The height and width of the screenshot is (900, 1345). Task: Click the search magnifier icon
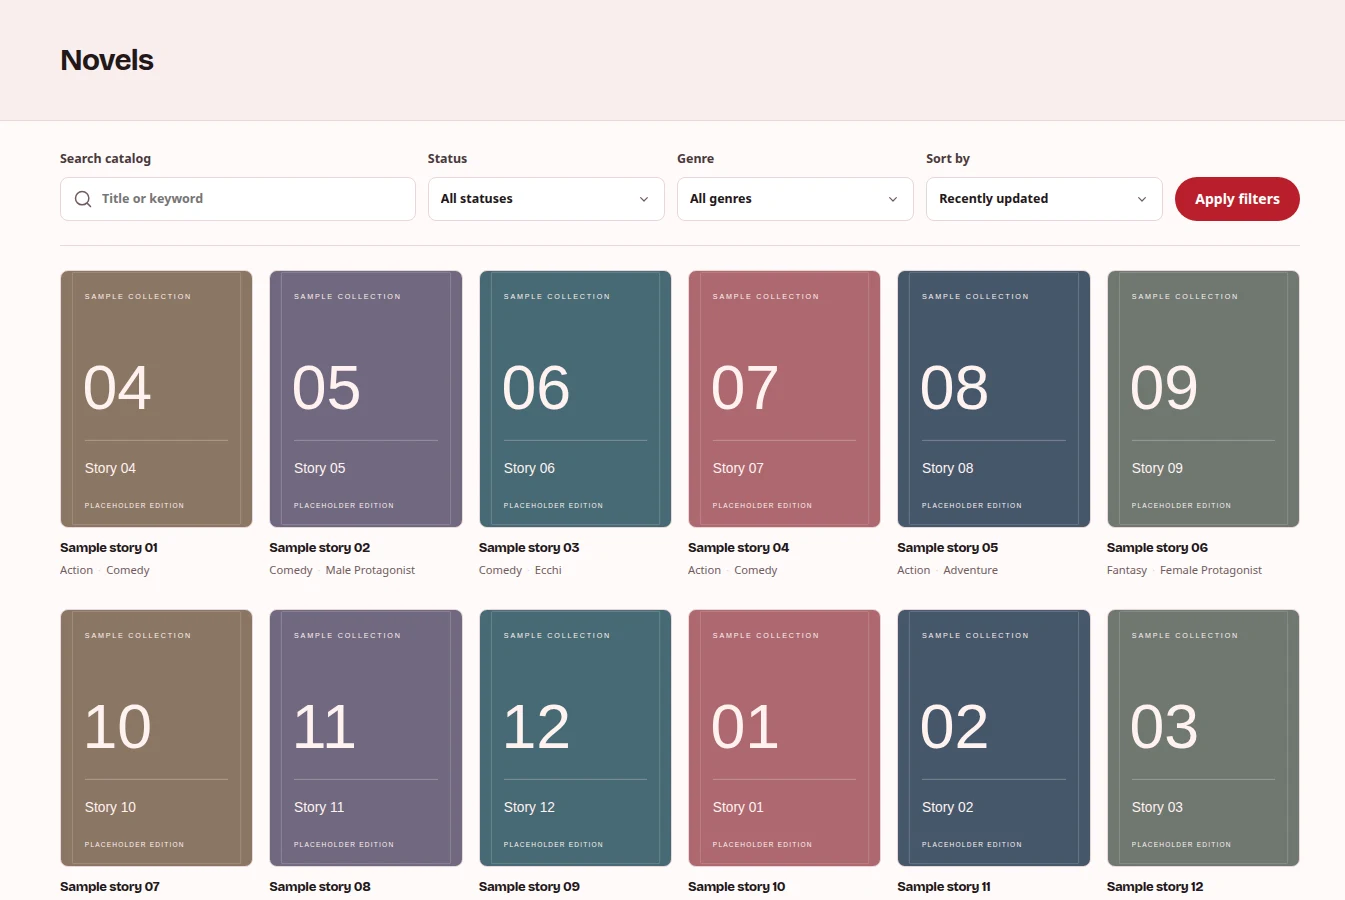(x=83, y=199)
